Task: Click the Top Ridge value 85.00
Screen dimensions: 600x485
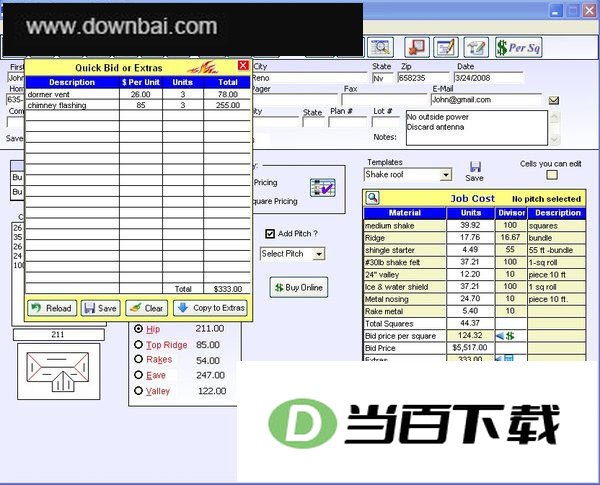Action: [x=208, y=345]
